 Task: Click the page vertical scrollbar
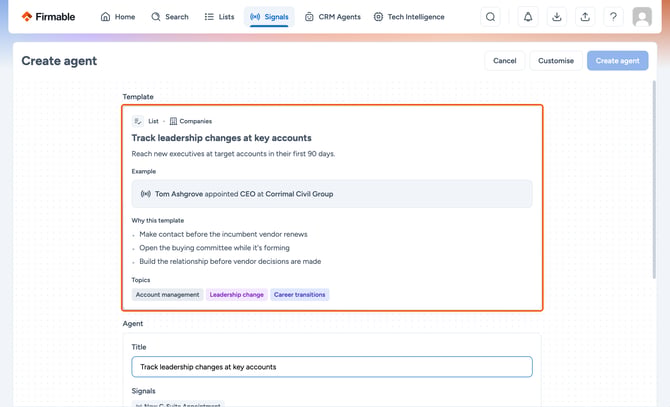[x=654, y=179]
